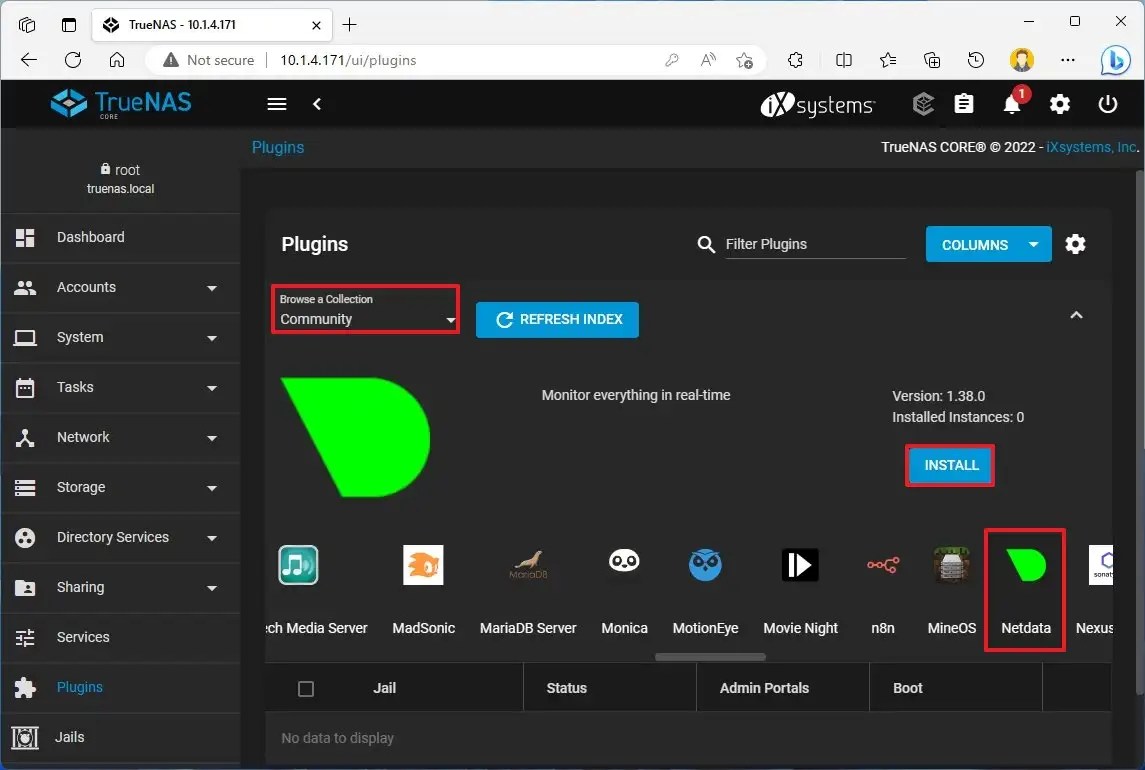Open the MadSonic plugin icon
1145x770 pixels.
coord(423,565)
